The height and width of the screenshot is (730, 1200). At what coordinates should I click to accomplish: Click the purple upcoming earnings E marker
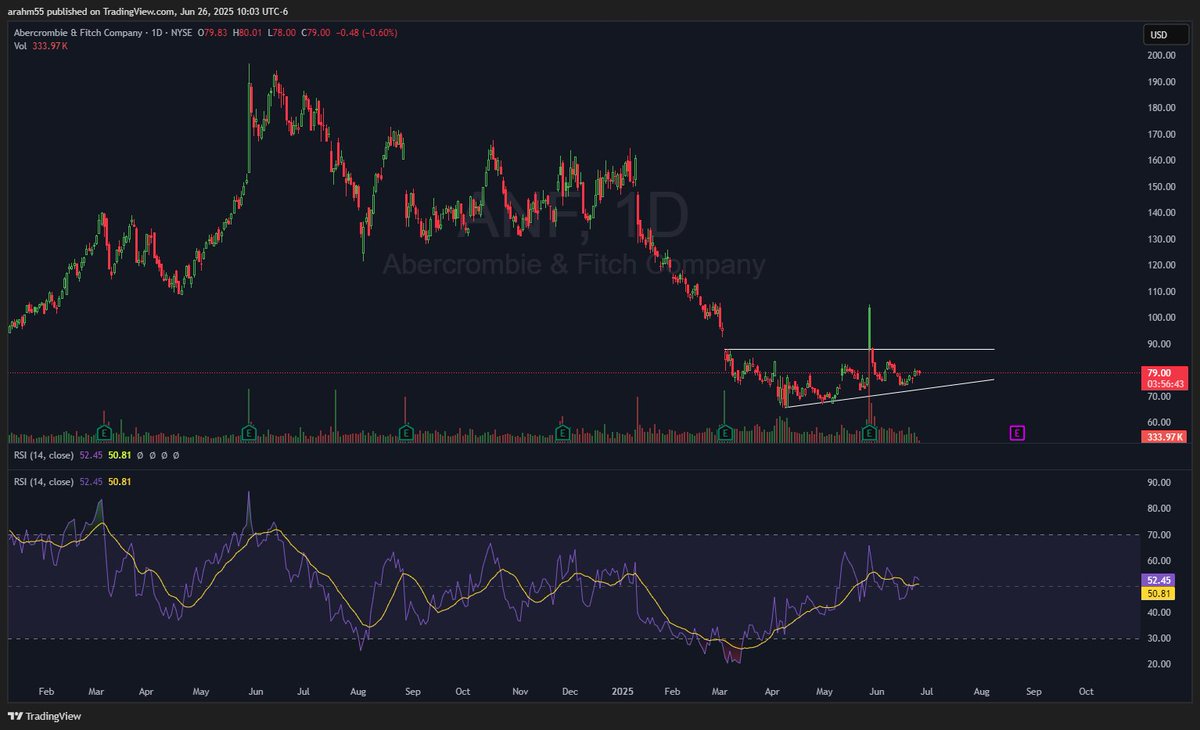1017,432
